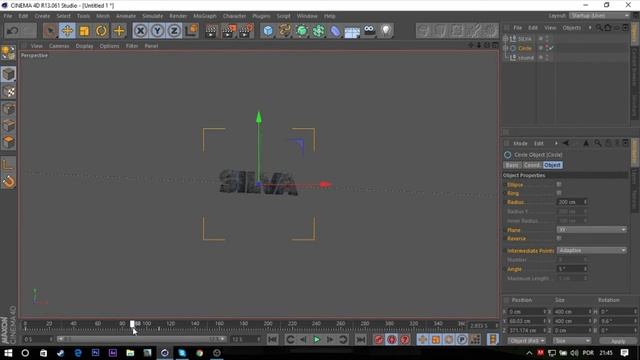Add a light object bulb icon
Image resolution: width=640 pixels, height=360 pixels.
[386, 31]
